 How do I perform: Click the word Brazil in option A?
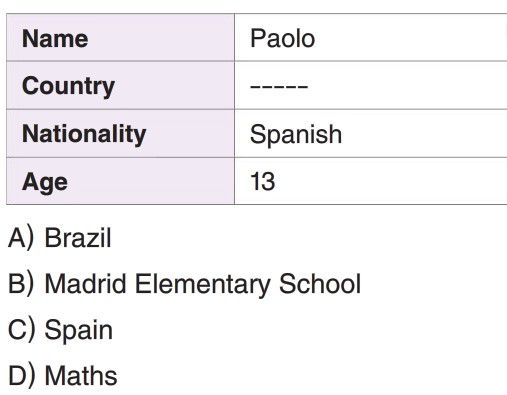tap(78, 238)
